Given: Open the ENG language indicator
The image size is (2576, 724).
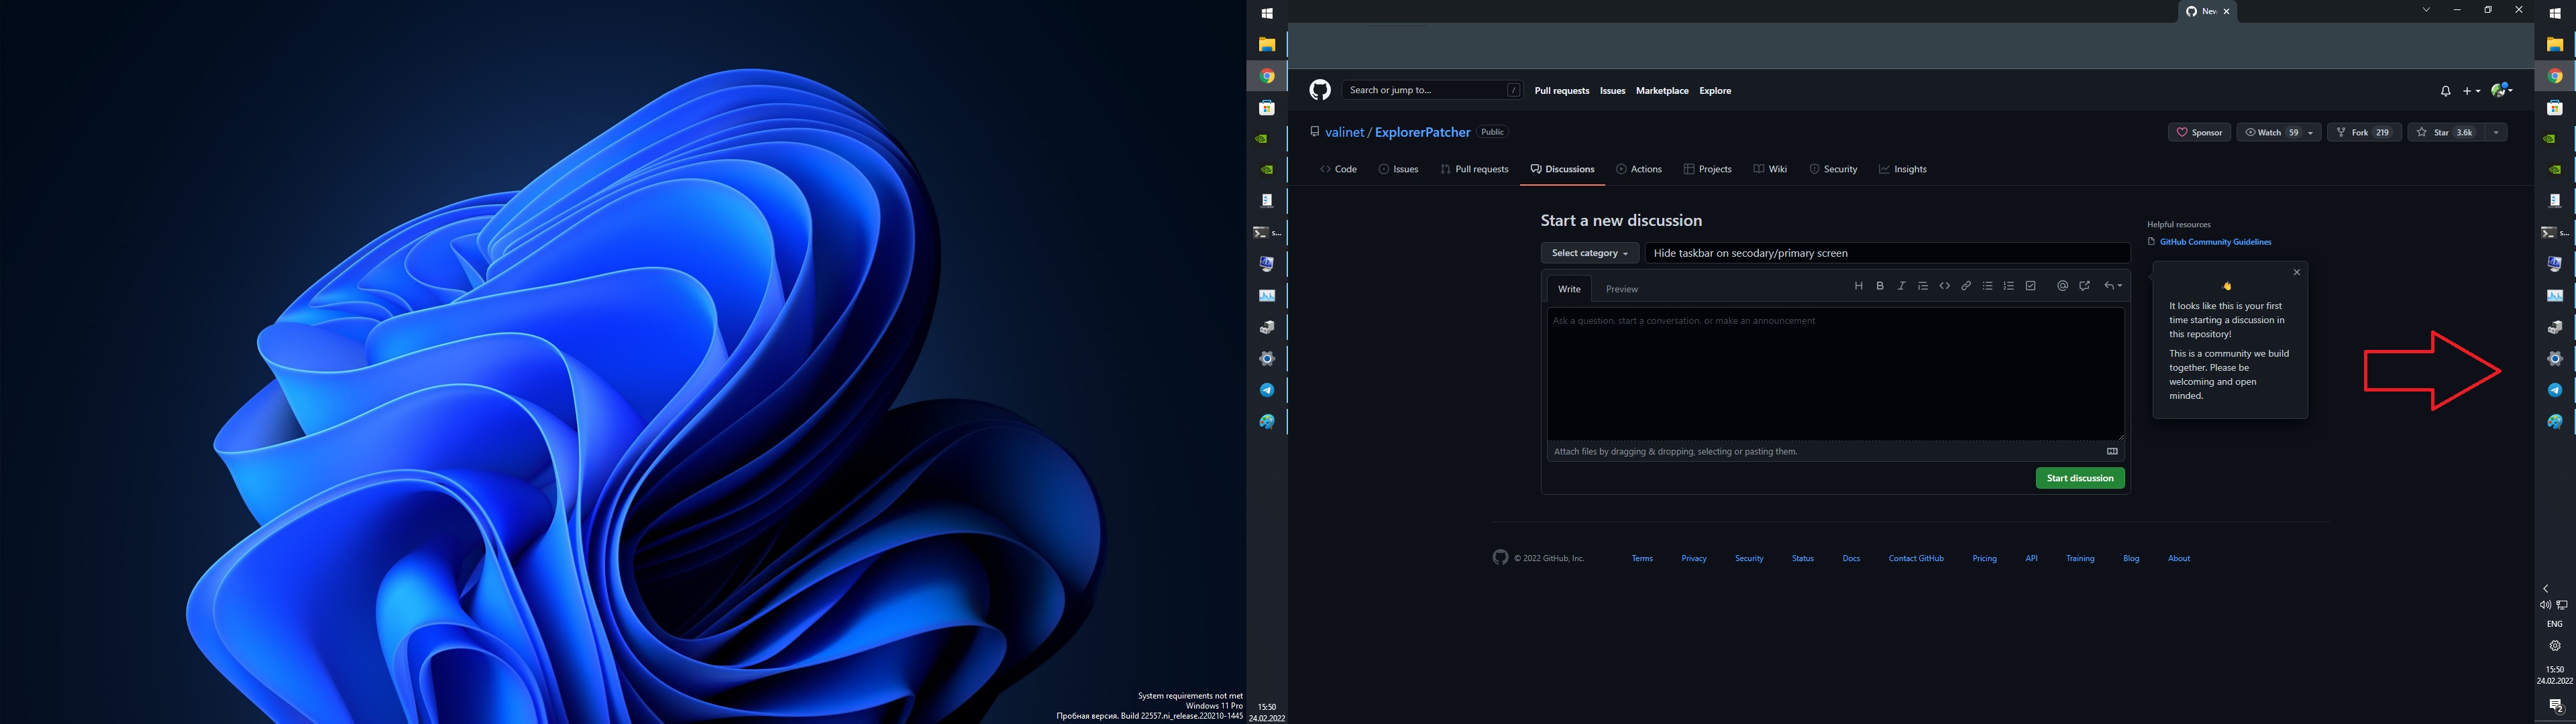Looking at the screenshot, I should point(2554,624).
